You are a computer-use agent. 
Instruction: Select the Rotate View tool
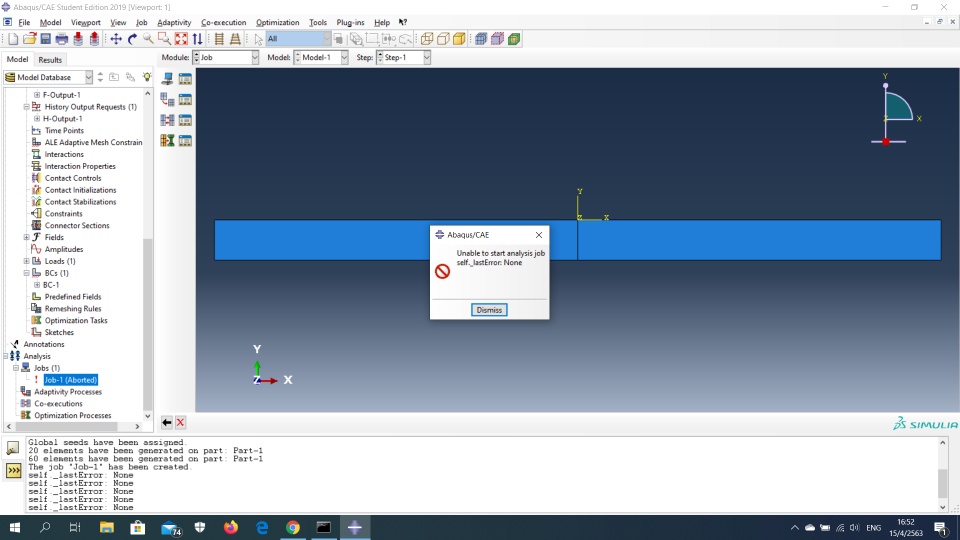tap(132, 39)
